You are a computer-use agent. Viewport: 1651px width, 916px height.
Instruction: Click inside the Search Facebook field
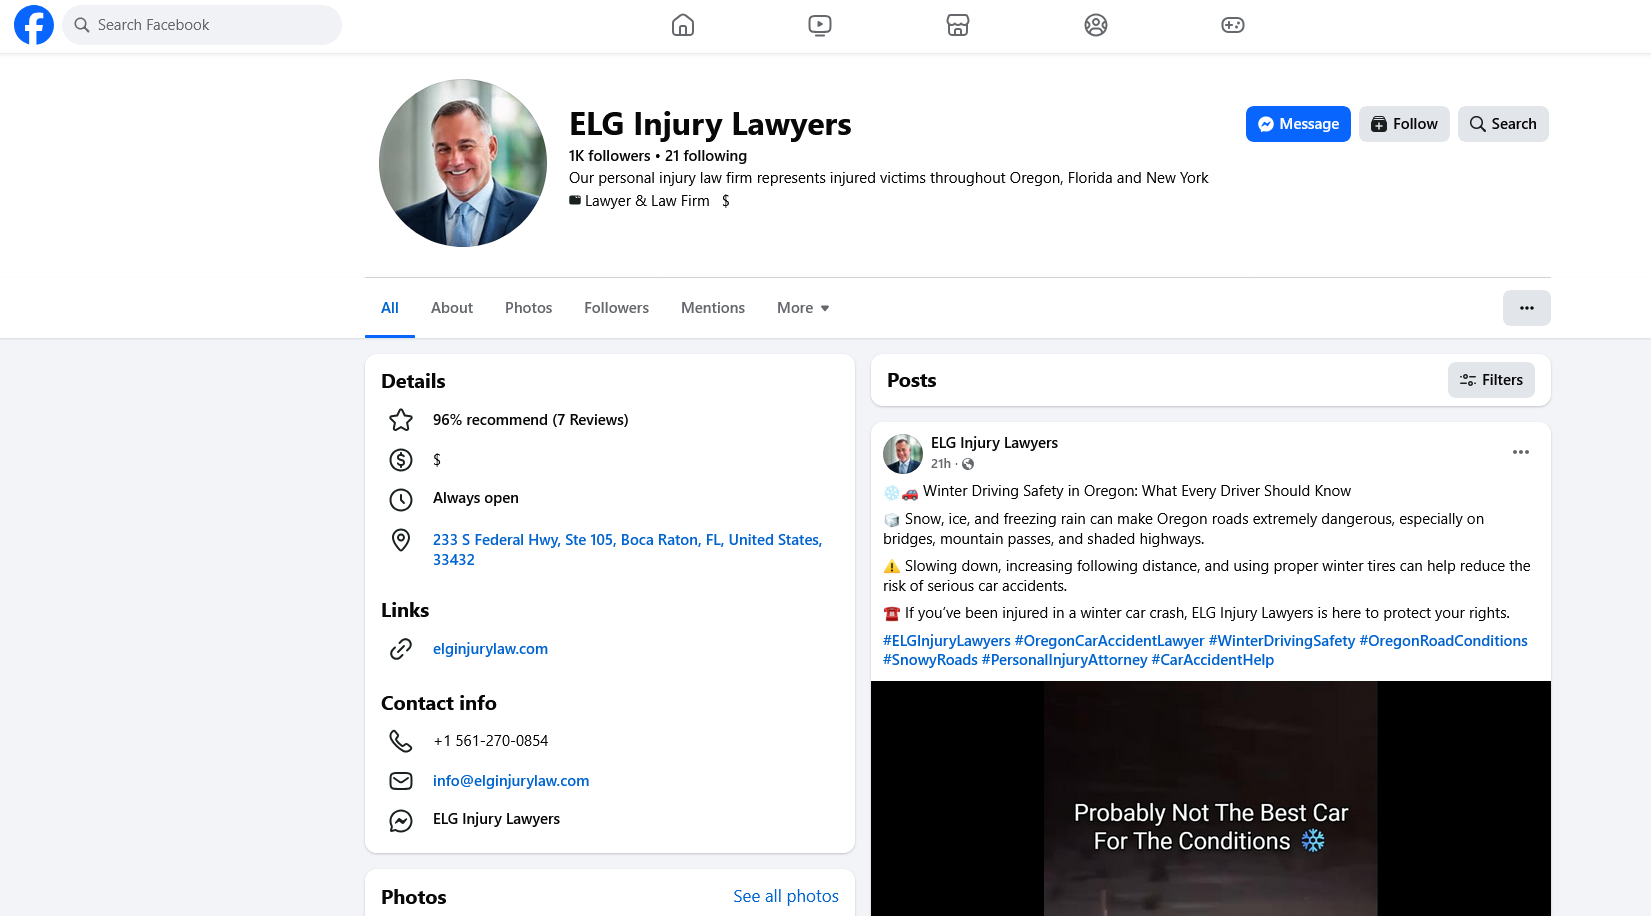pos(200,24)
